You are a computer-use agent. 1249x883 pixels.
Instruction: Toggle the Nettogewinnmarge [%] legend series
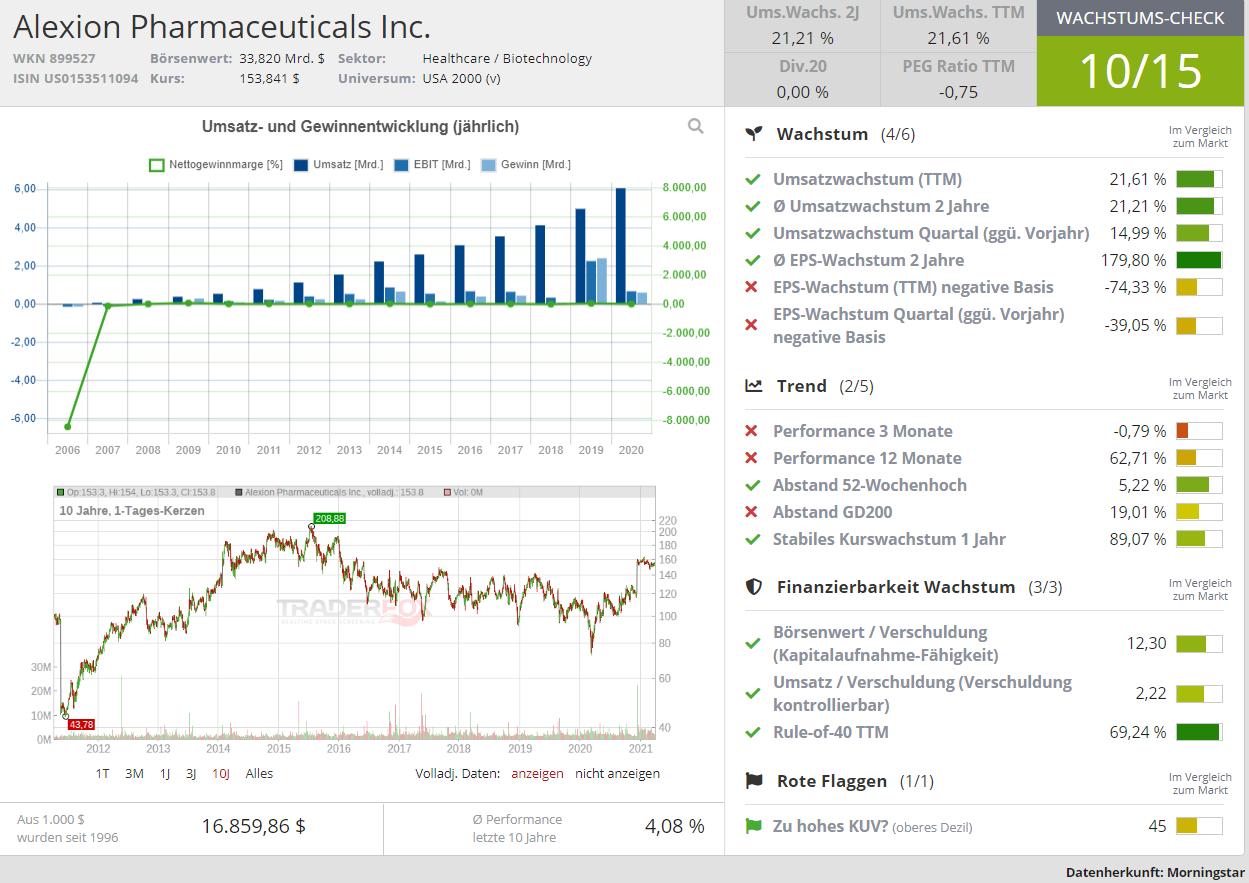coord(216,164)
